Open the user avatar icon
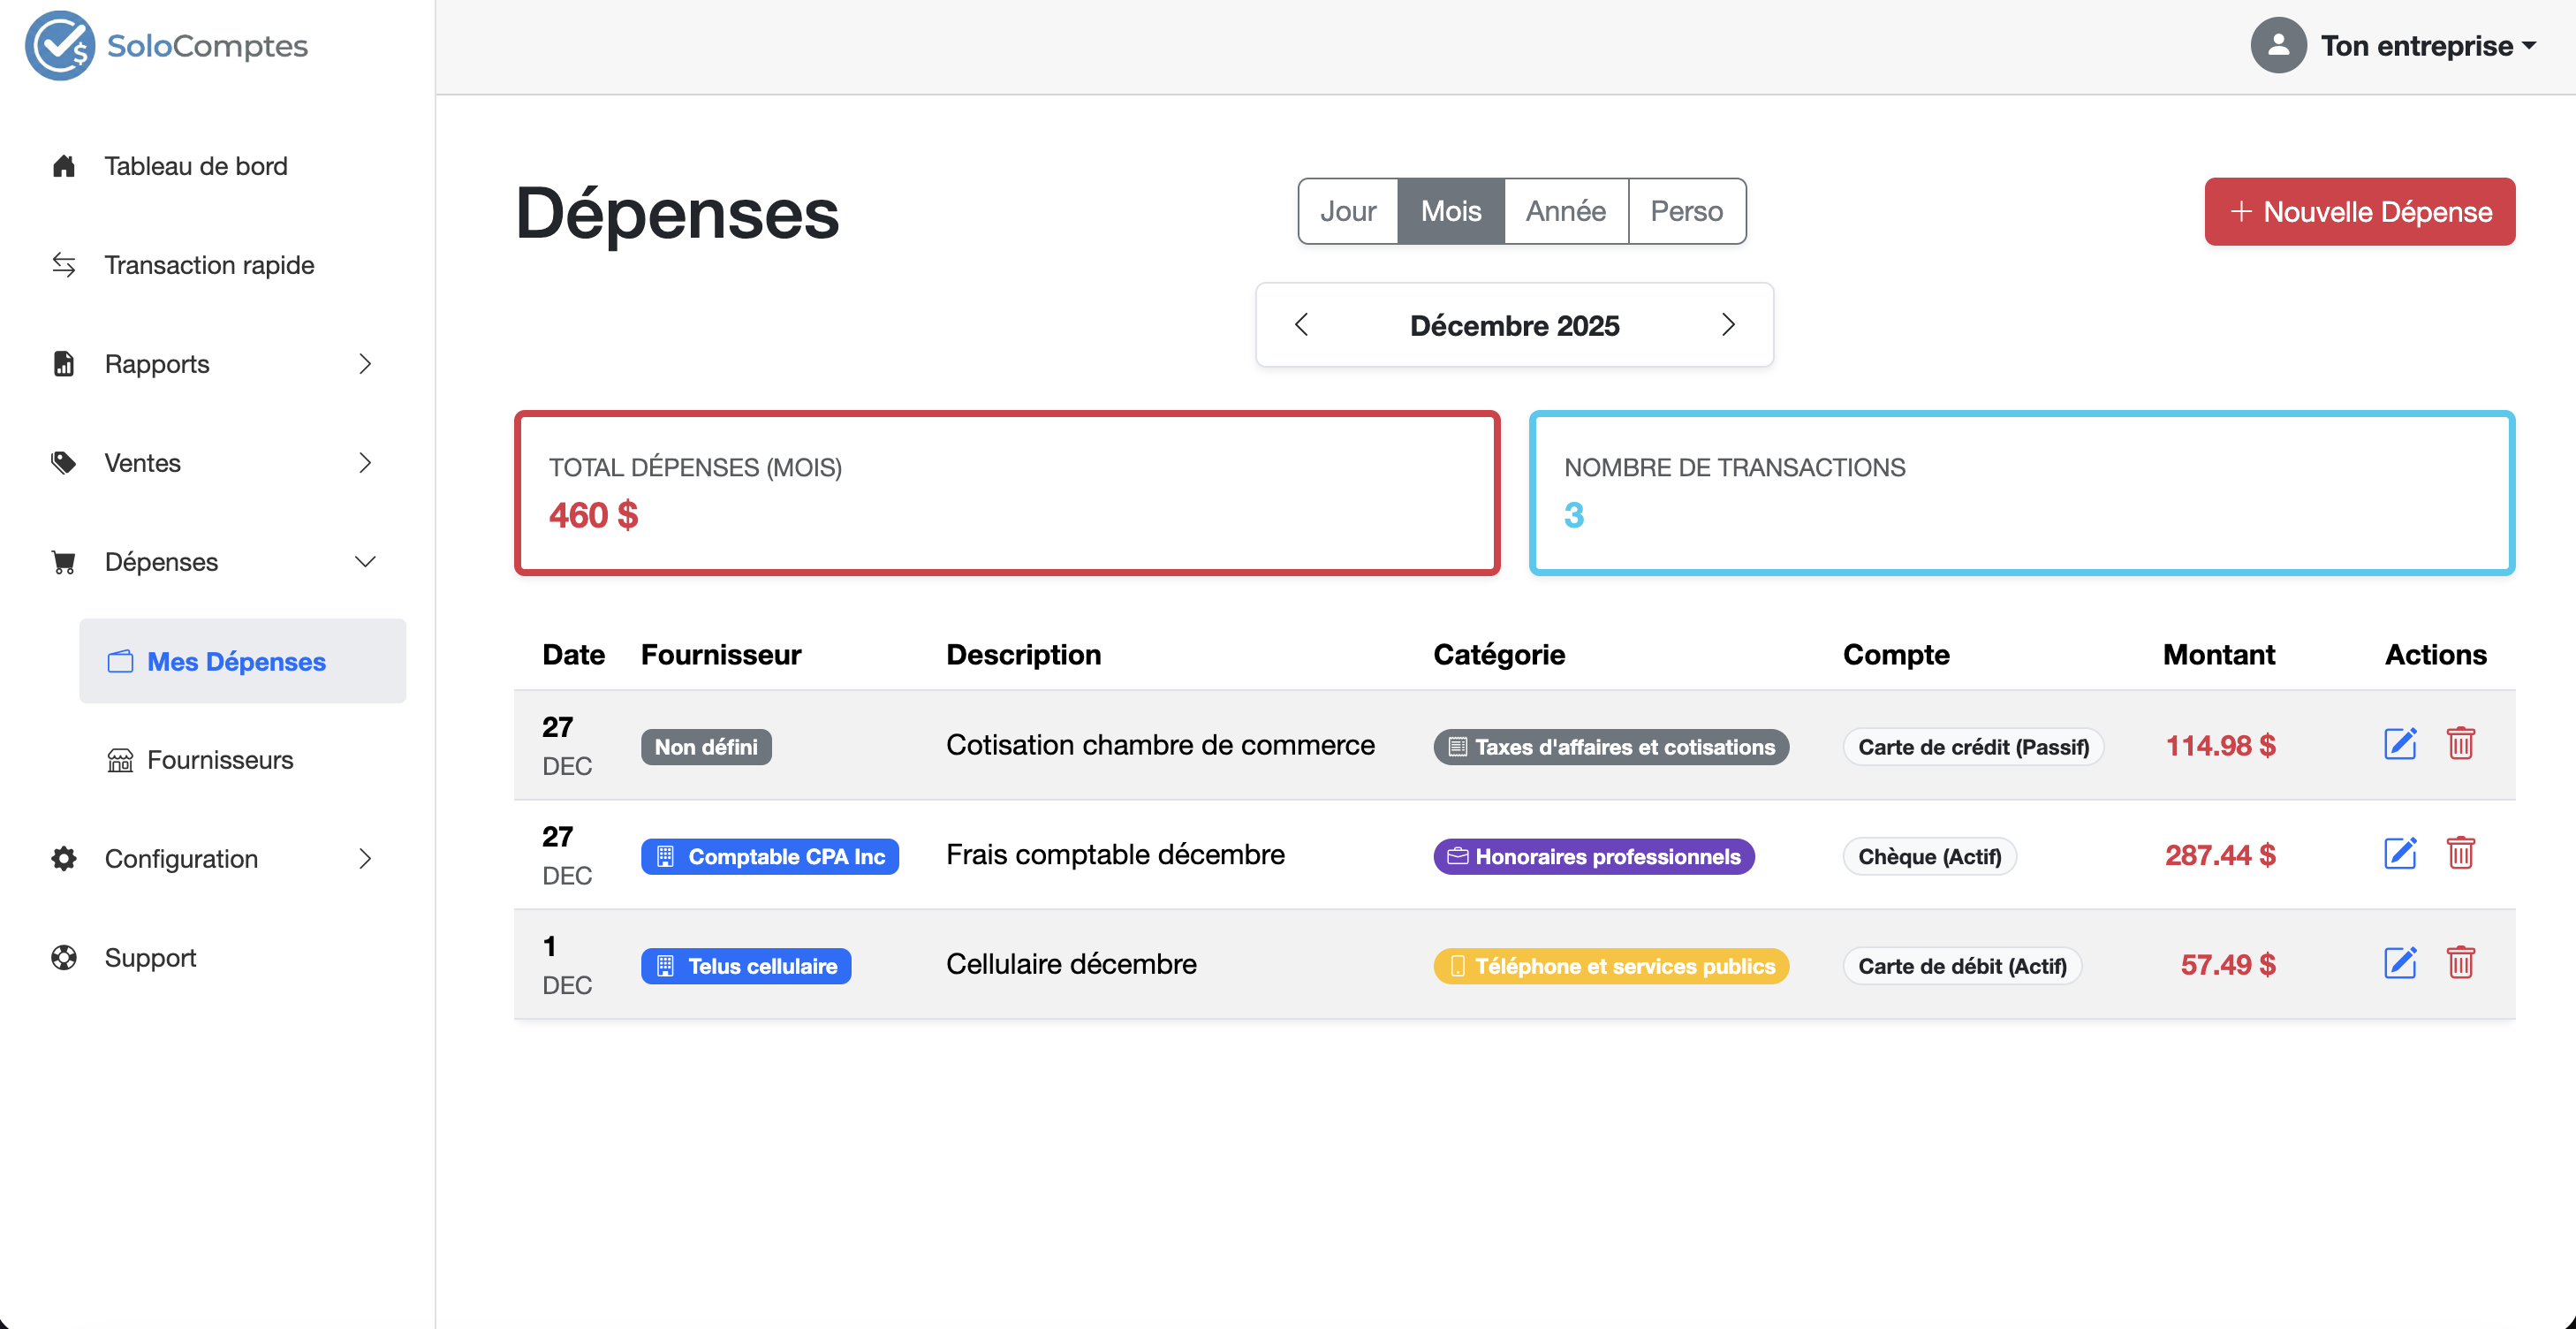 (2277, 46)
